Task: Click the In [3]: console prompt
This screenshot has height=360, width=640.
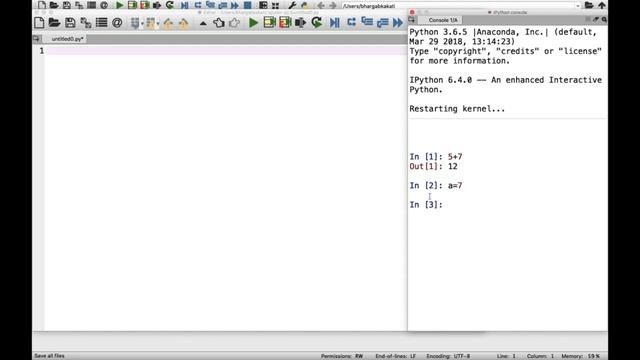Action: click(x=426, y=205)
